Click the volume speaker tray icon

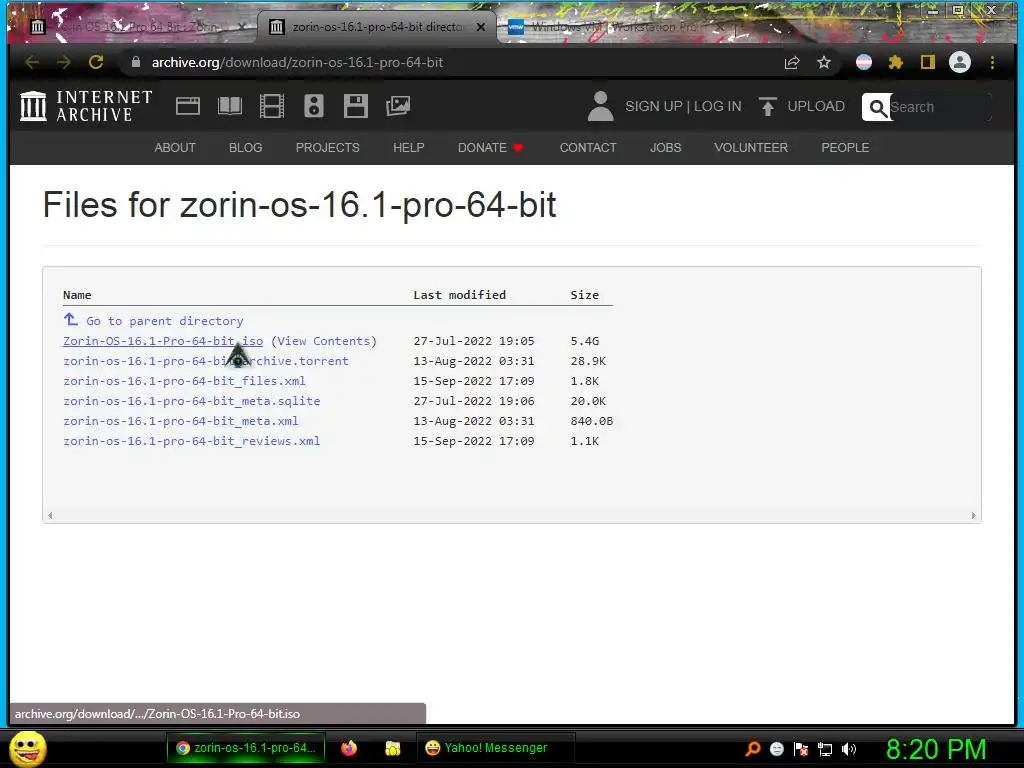849,749
